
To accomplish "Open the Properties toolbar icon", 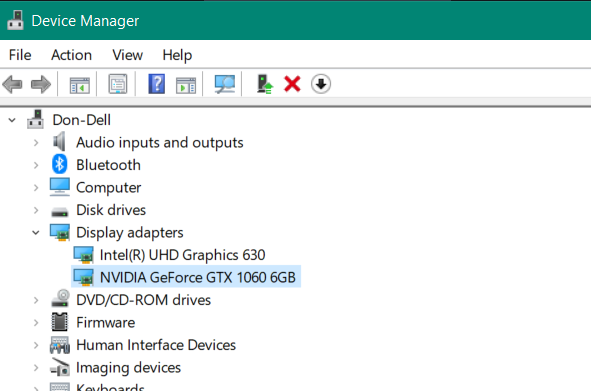I will 118,84.
